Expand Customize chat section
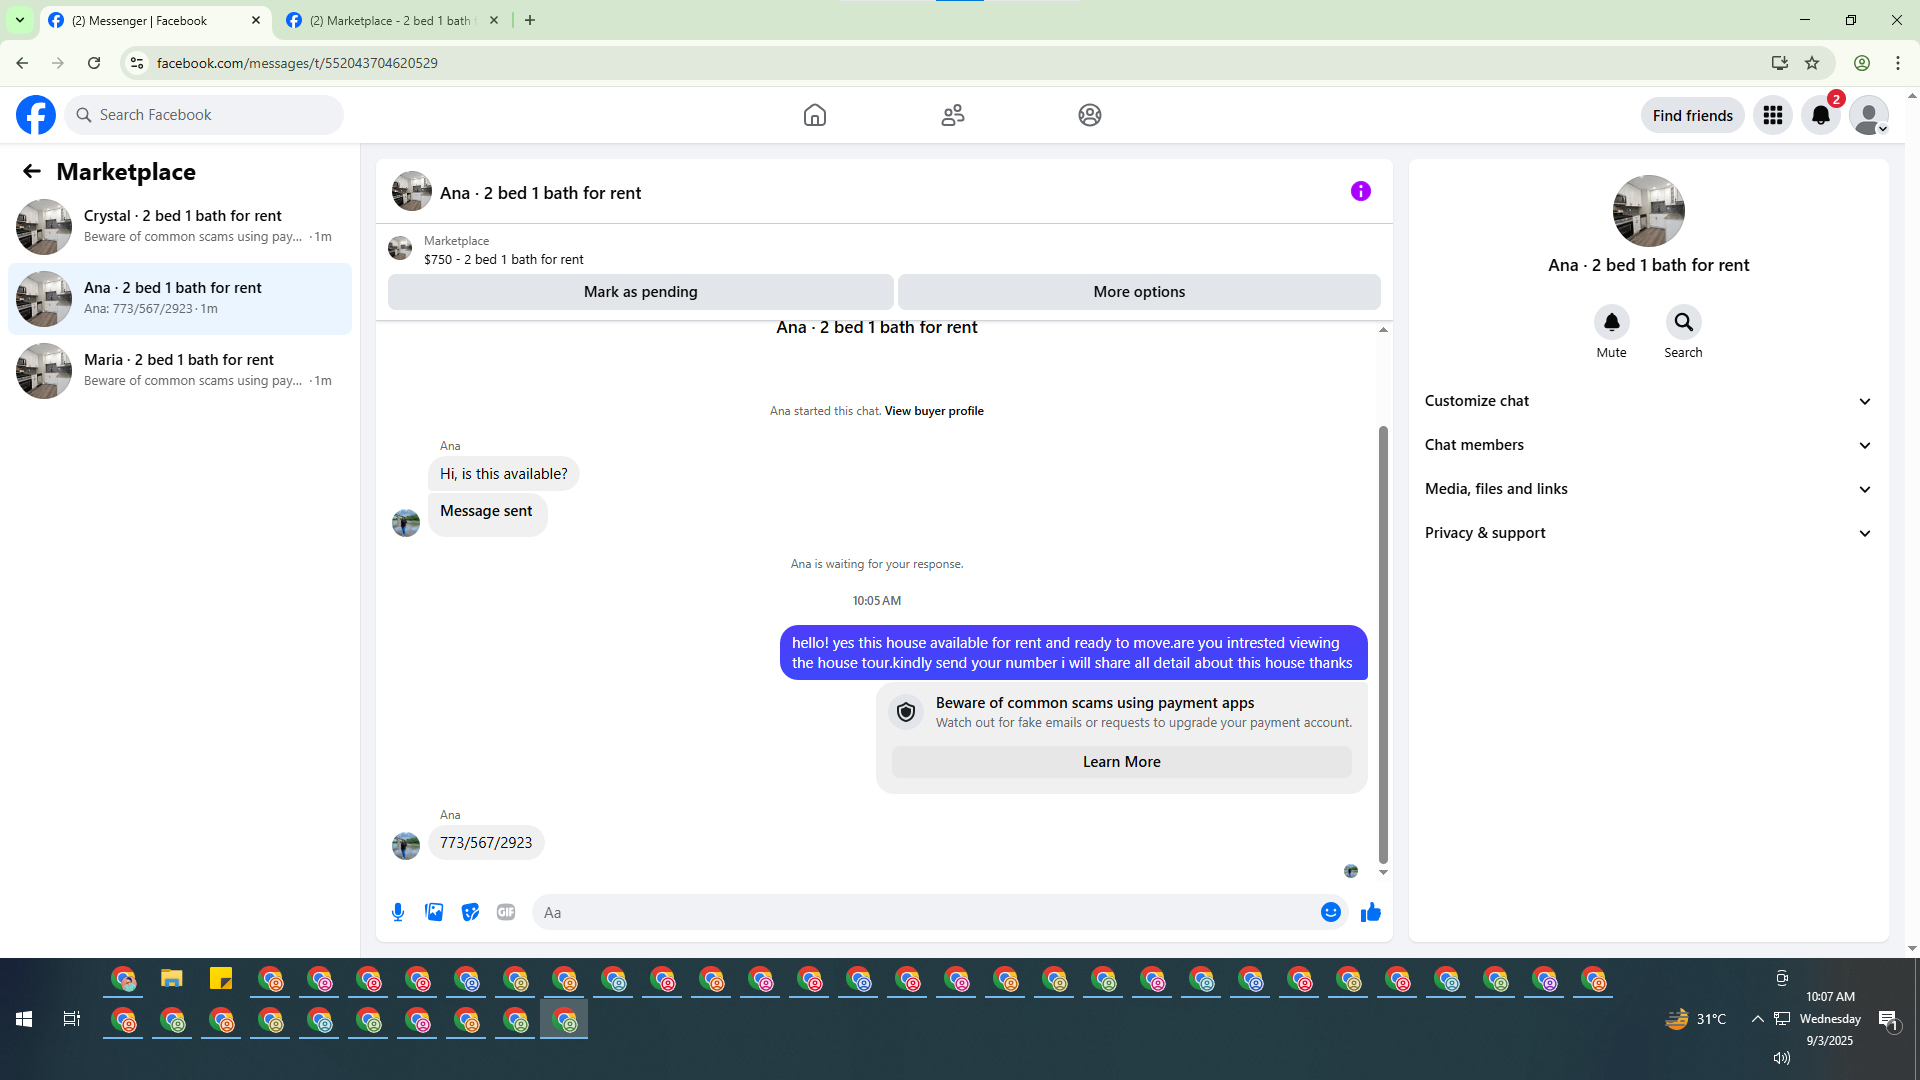The image size is (1920, 1080). coord(1648,401)
